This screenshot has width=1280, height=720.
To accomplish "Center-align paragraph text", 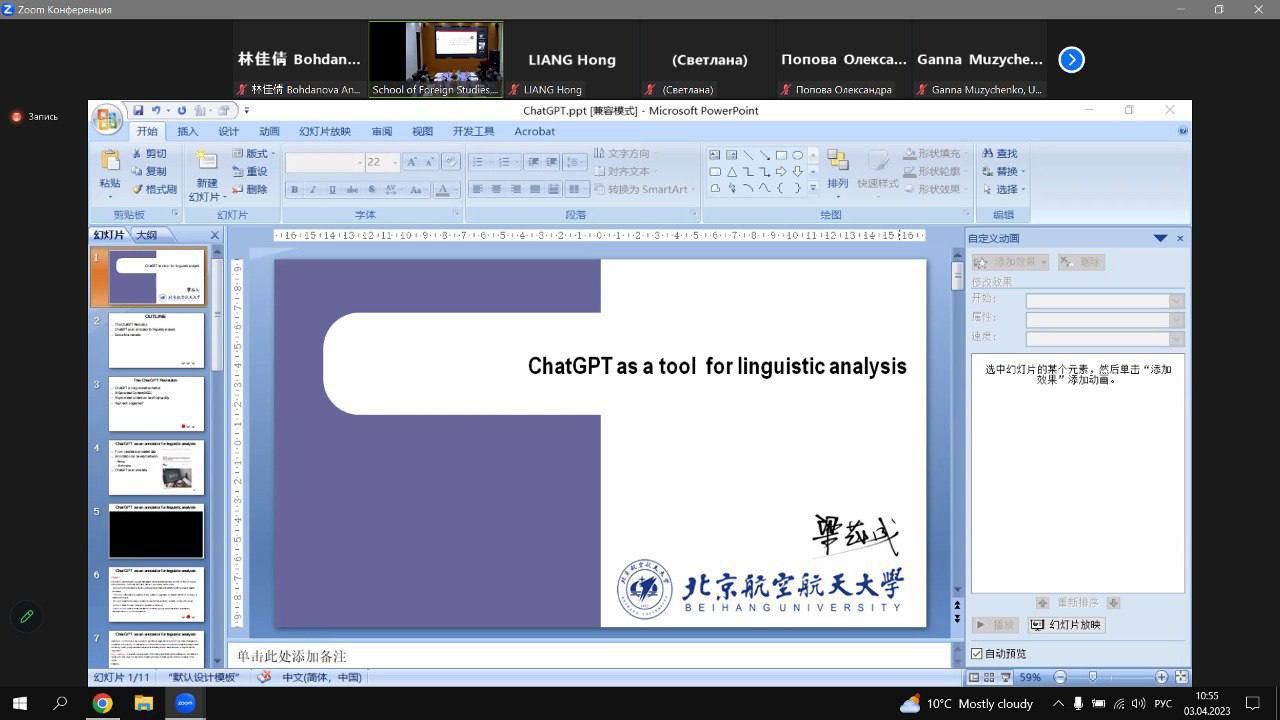I will coord(497,189).
